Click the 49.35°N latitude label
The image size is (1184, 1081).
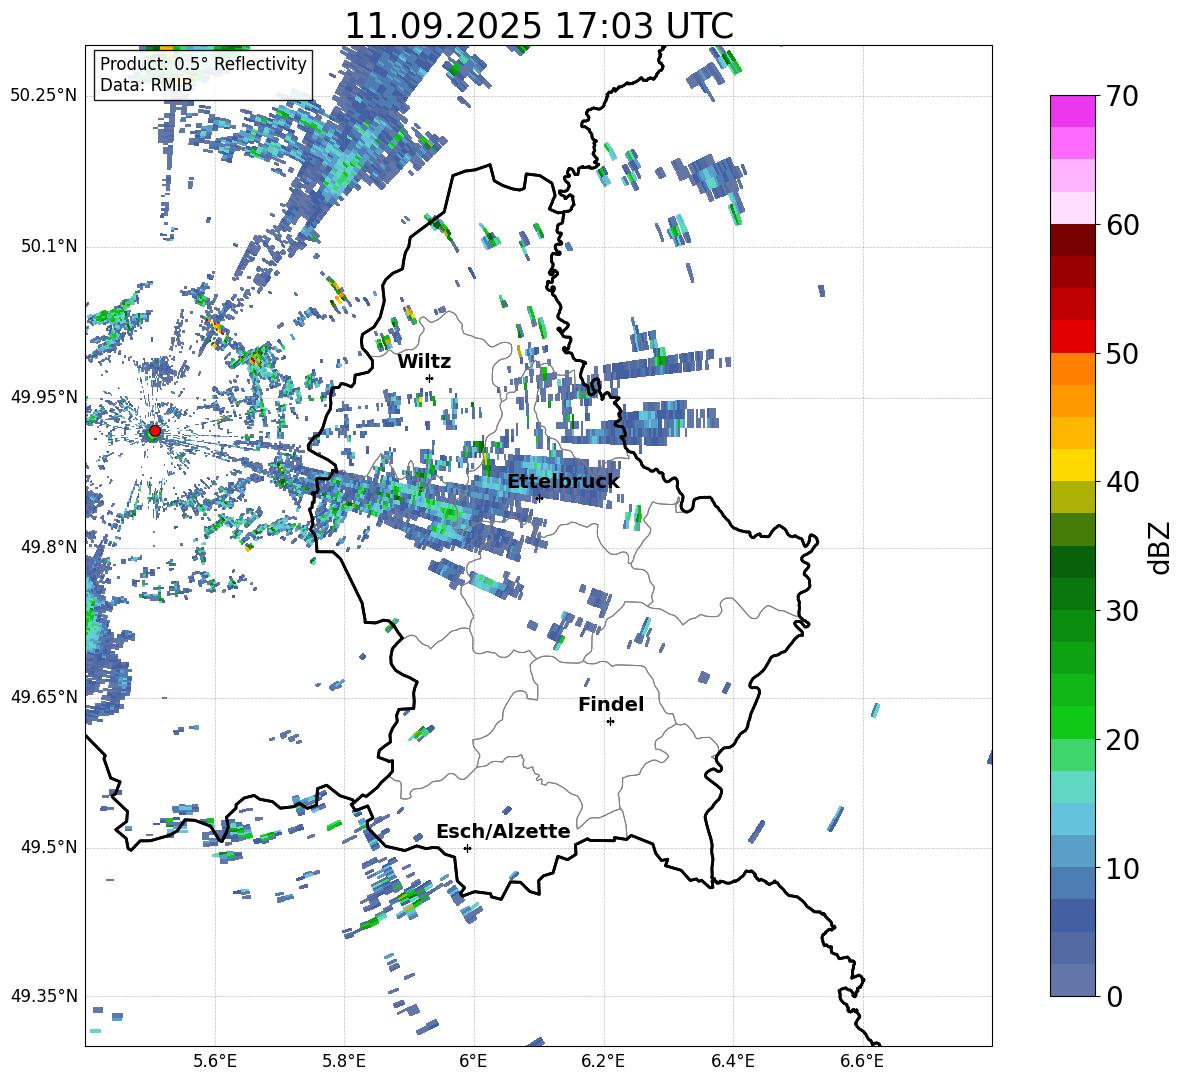[x=44, y=996]
